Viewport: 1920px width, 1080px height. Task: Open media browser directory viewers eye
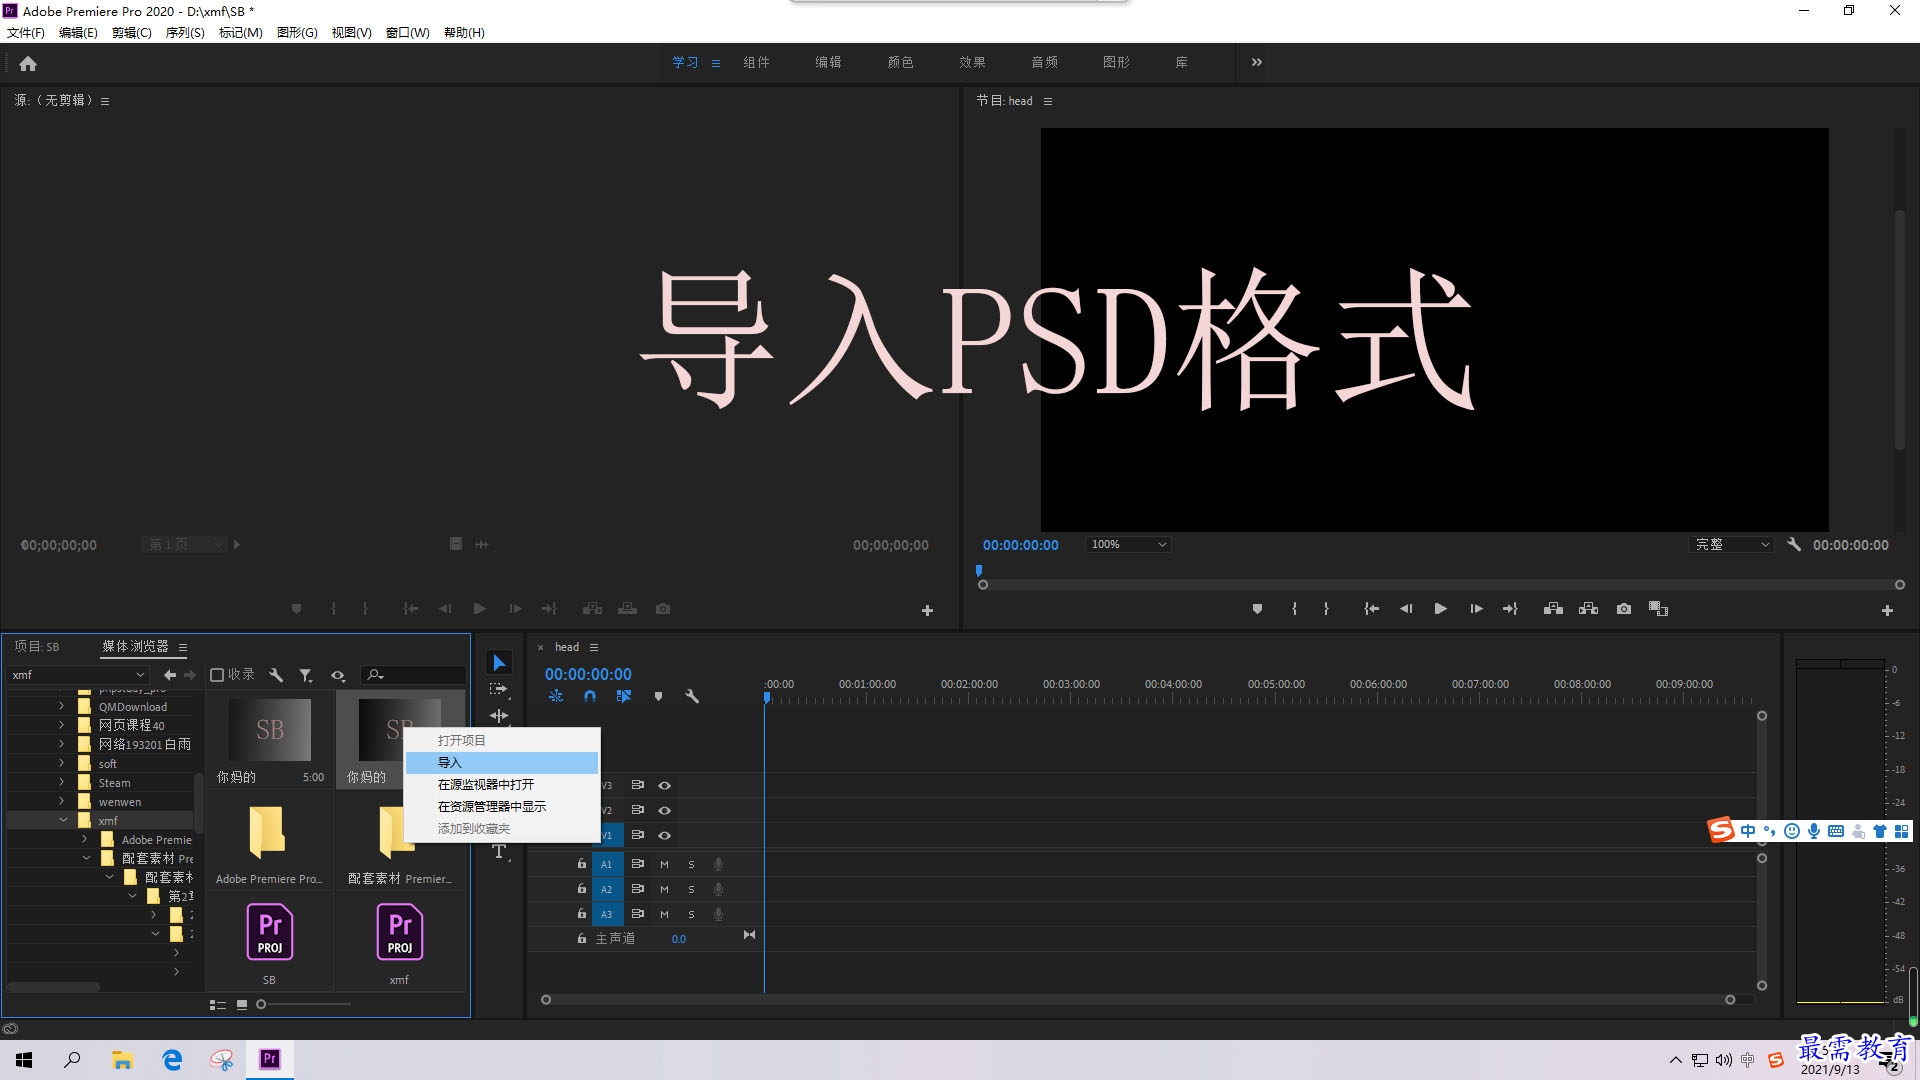[338, 675]
